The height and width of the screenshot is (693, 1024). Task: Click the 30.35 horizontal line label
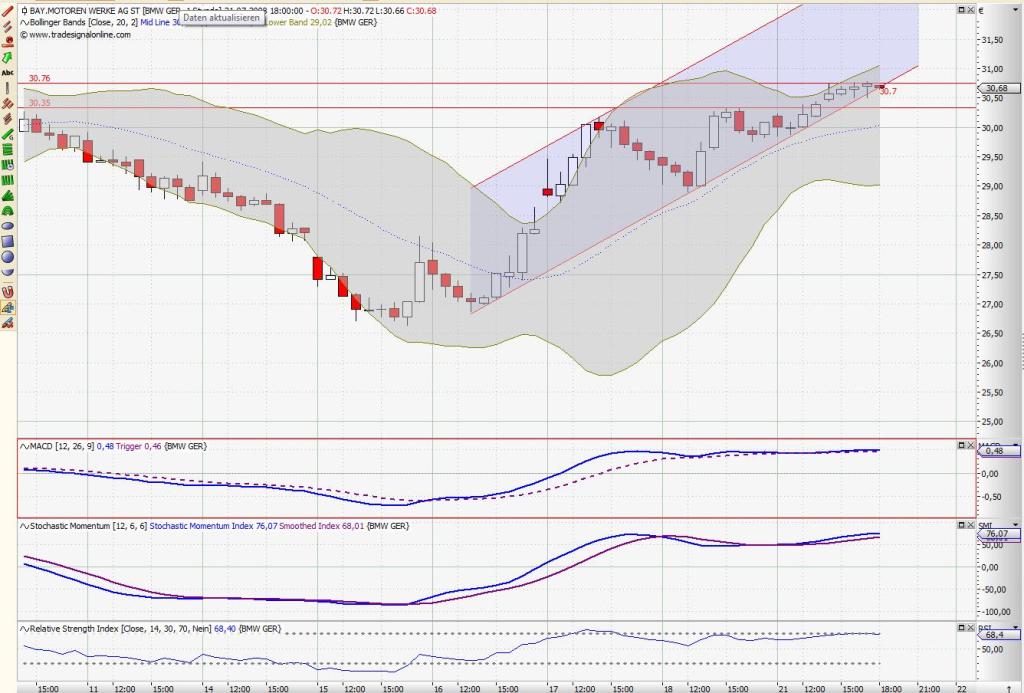(x=39, y=103)
